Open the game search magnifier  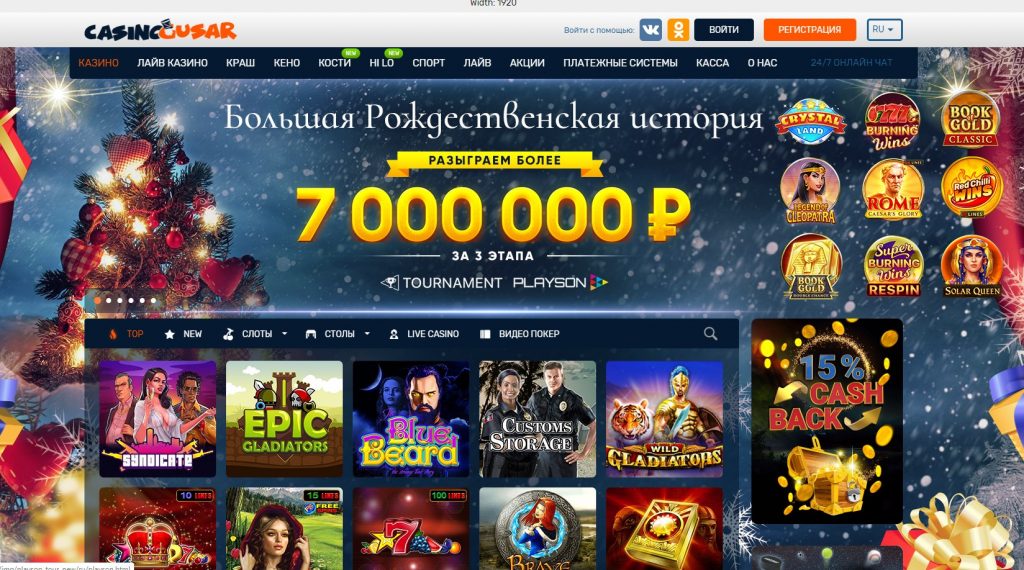[711, 334]
